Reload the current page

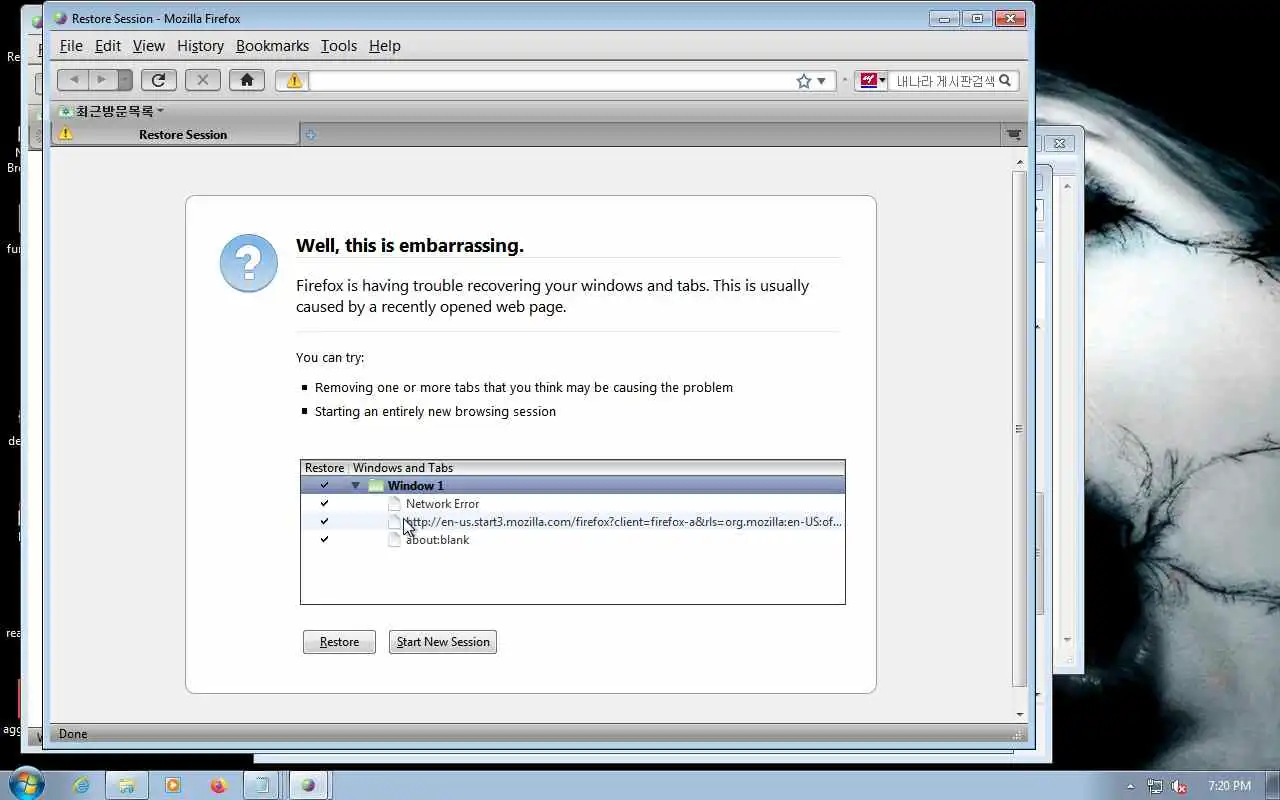pyautogui.click(x=158, y=80)
